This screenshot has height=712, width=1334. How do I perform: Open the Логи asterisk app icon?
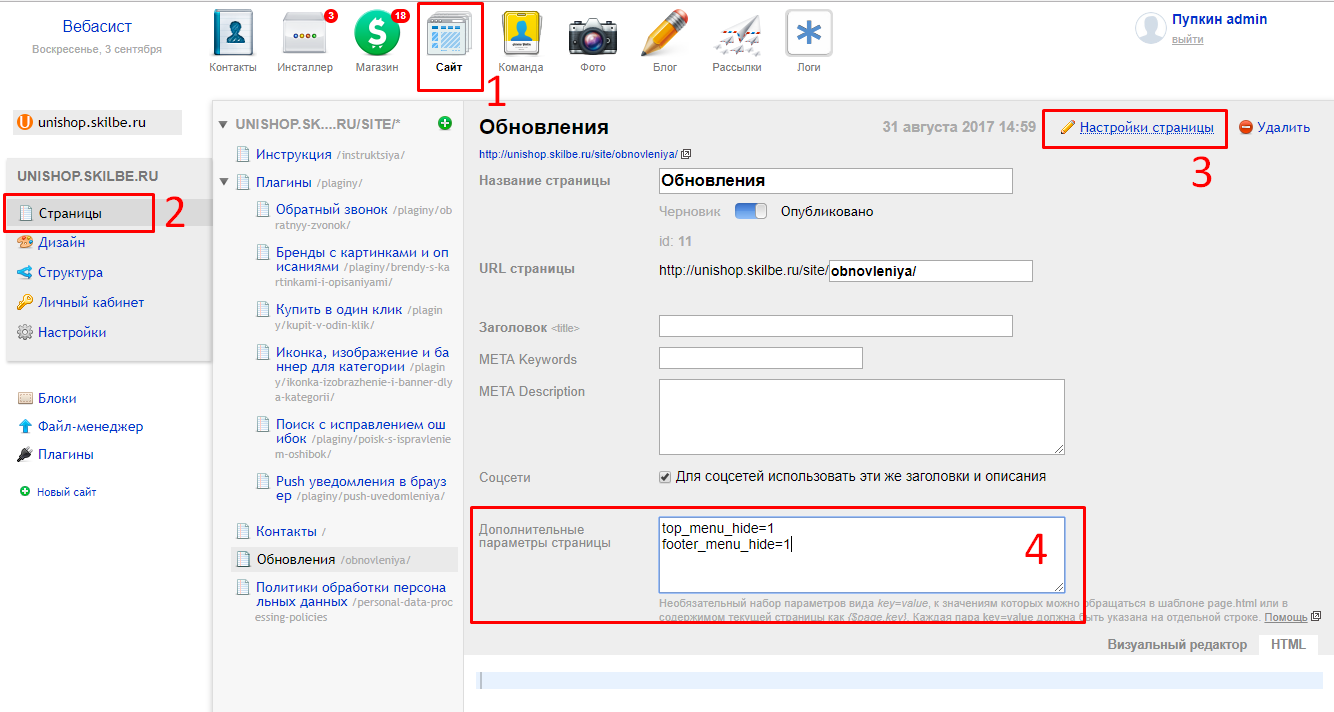(x=809, y=36)
